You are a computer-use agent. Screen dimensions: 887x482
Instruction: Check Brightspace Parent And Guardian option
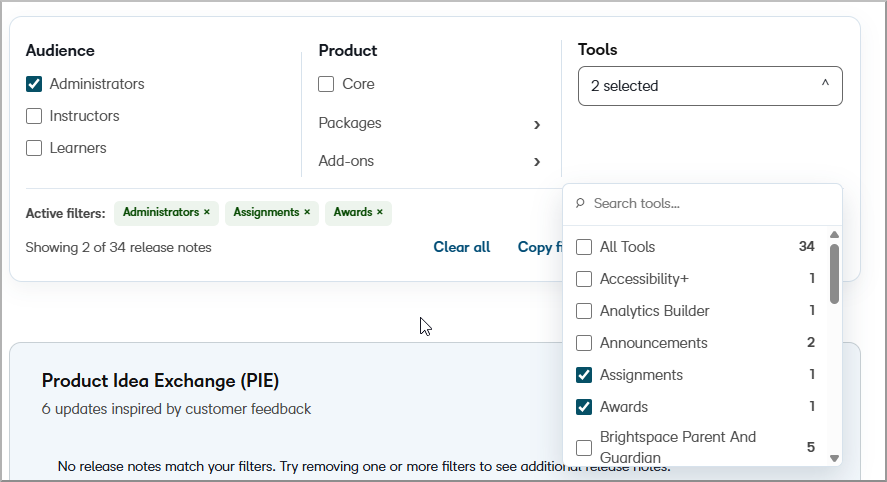[584, 447]
